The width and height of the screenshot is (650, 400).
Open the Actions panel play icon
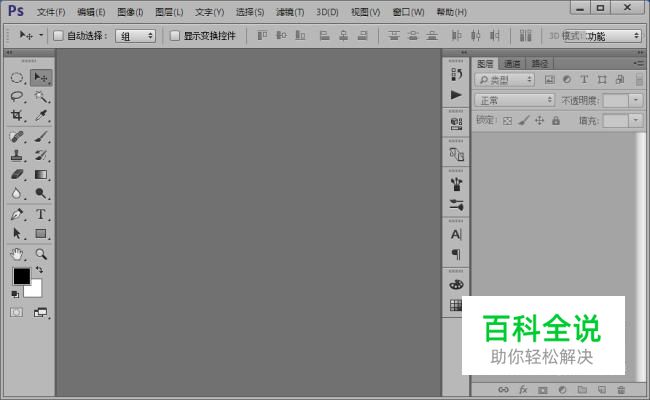[456, 95]
